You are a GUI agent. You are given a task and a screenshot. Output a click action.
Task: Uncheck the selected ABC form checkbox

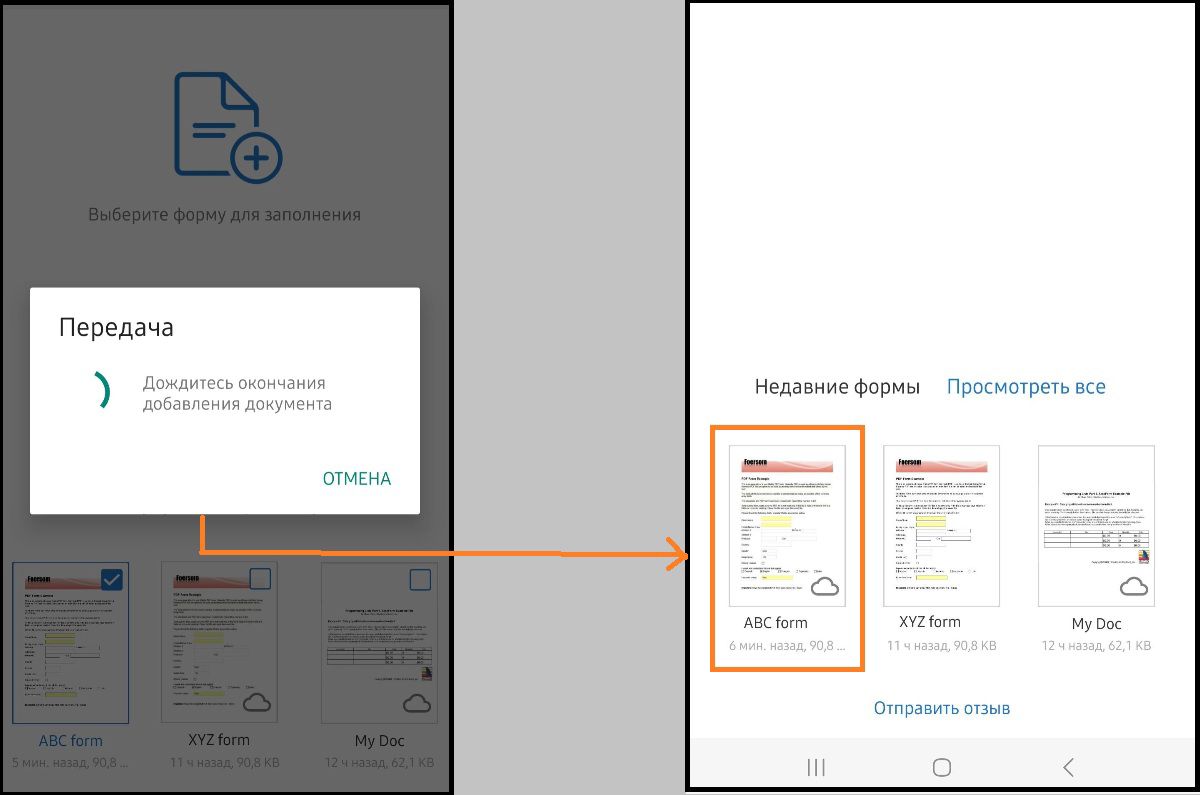[x=113, y=578]
